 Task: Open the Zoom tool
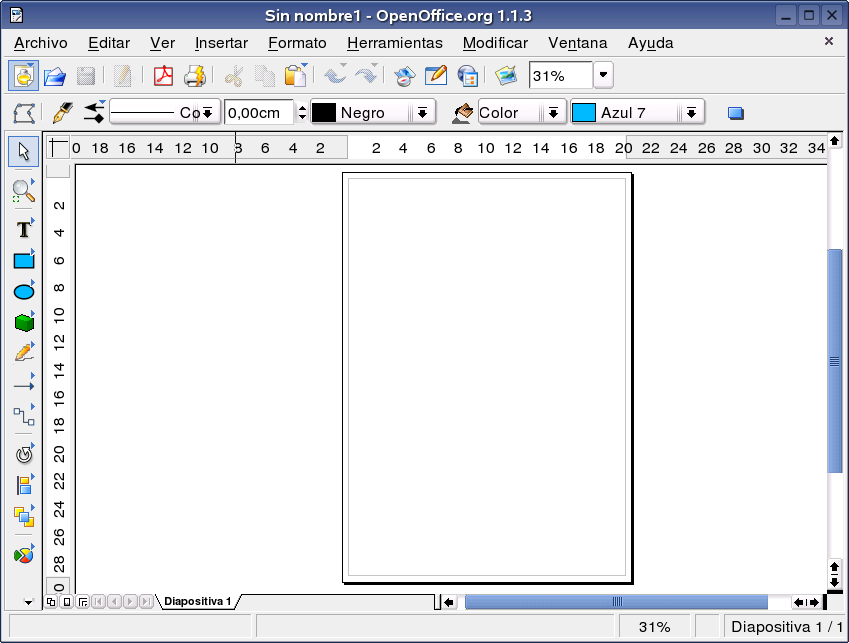[23, 190]
